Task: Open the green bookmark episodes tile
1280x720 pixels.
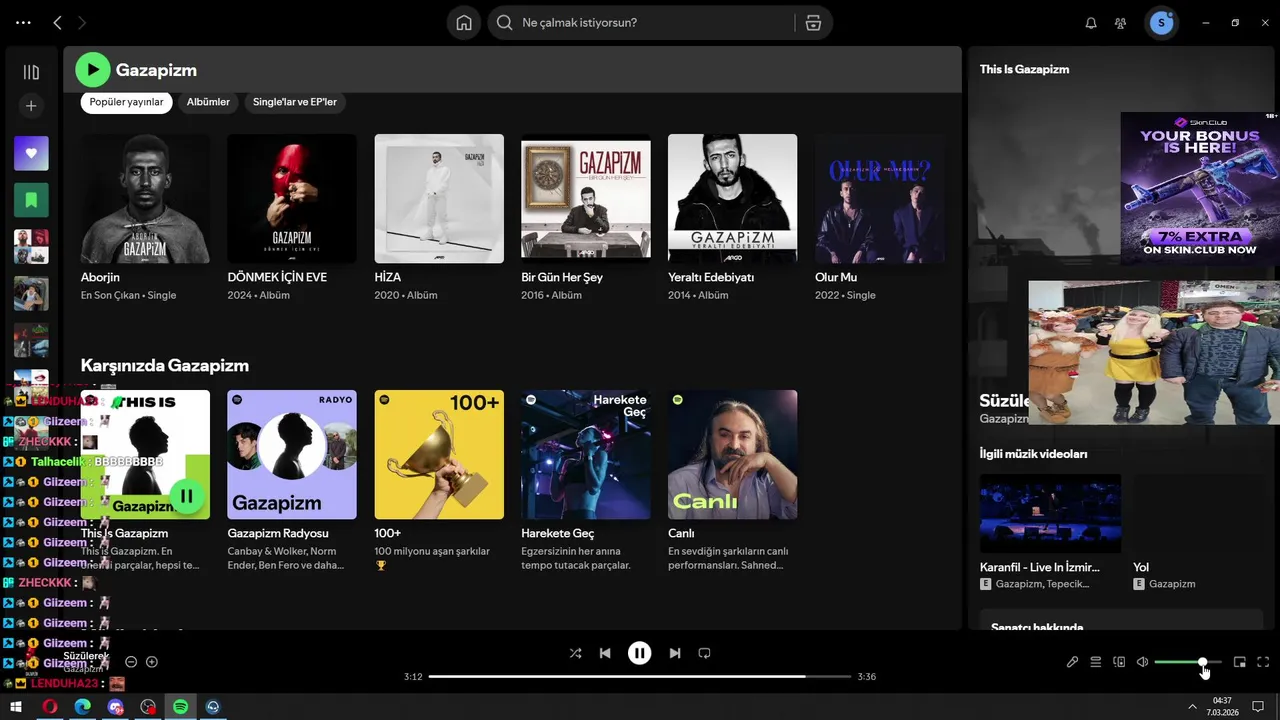Action: (31, 200)
